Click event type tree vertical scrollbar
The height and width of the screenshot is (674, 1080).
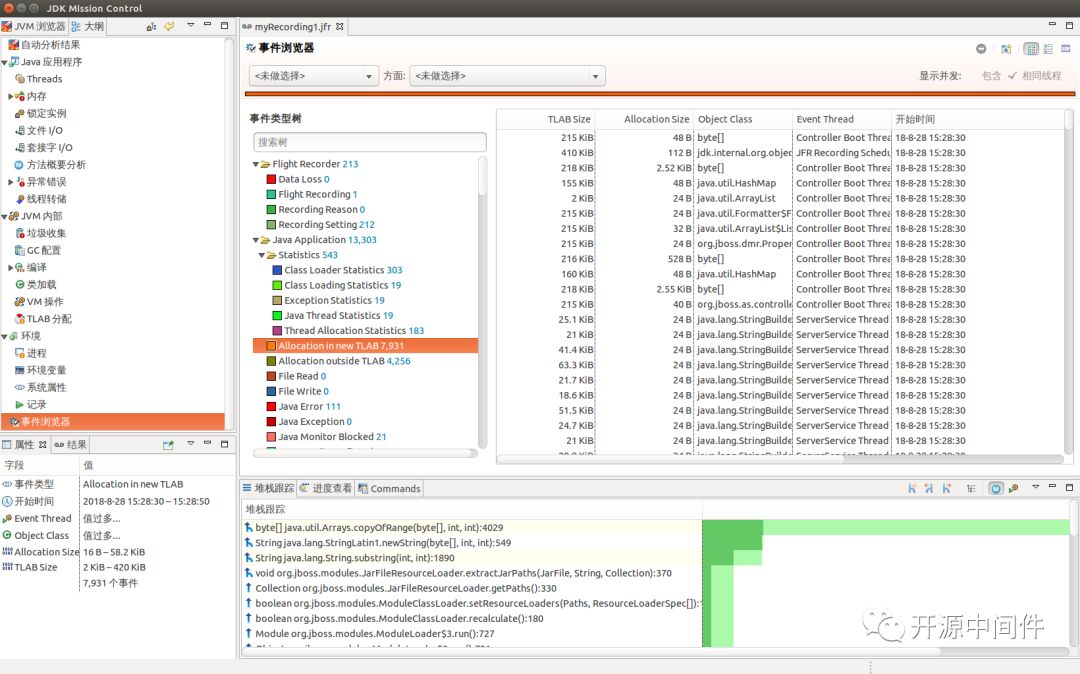482,303
